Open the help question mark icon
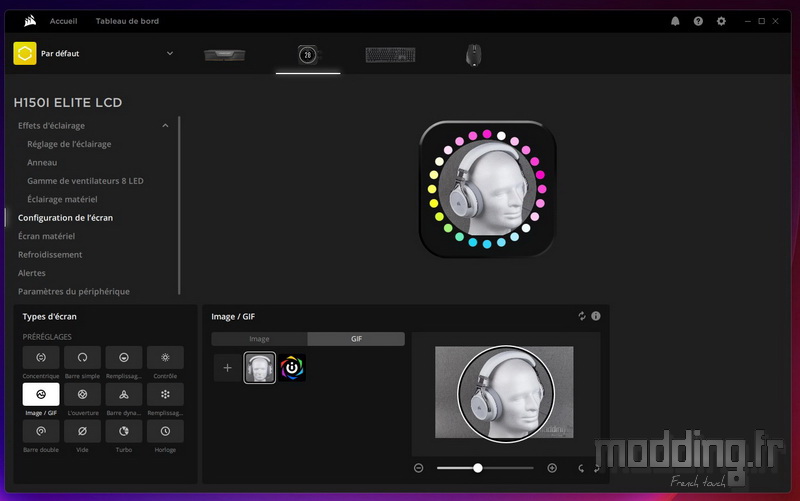 (x=698, y=21)
